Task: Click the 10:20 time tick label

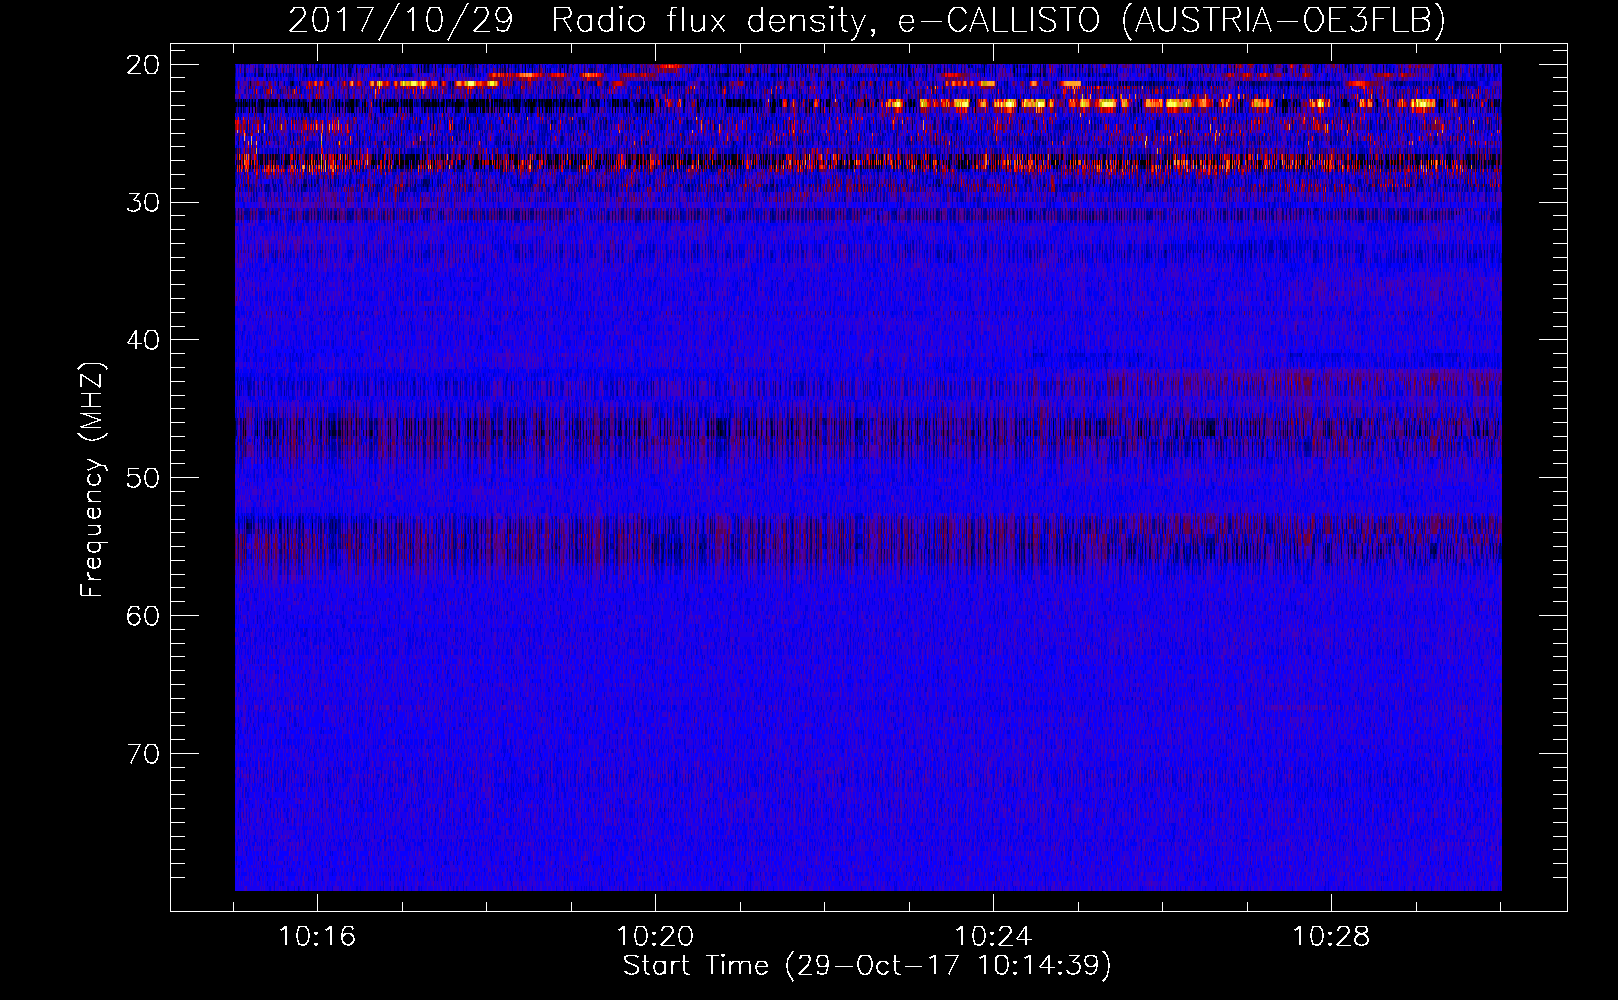Action: click(x=655, y=937)
